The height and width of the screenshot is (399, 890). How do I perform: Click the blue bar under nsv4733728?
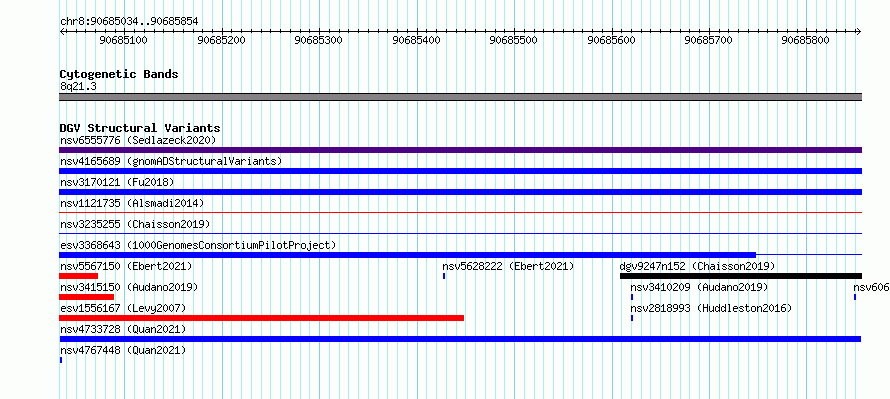460,339
